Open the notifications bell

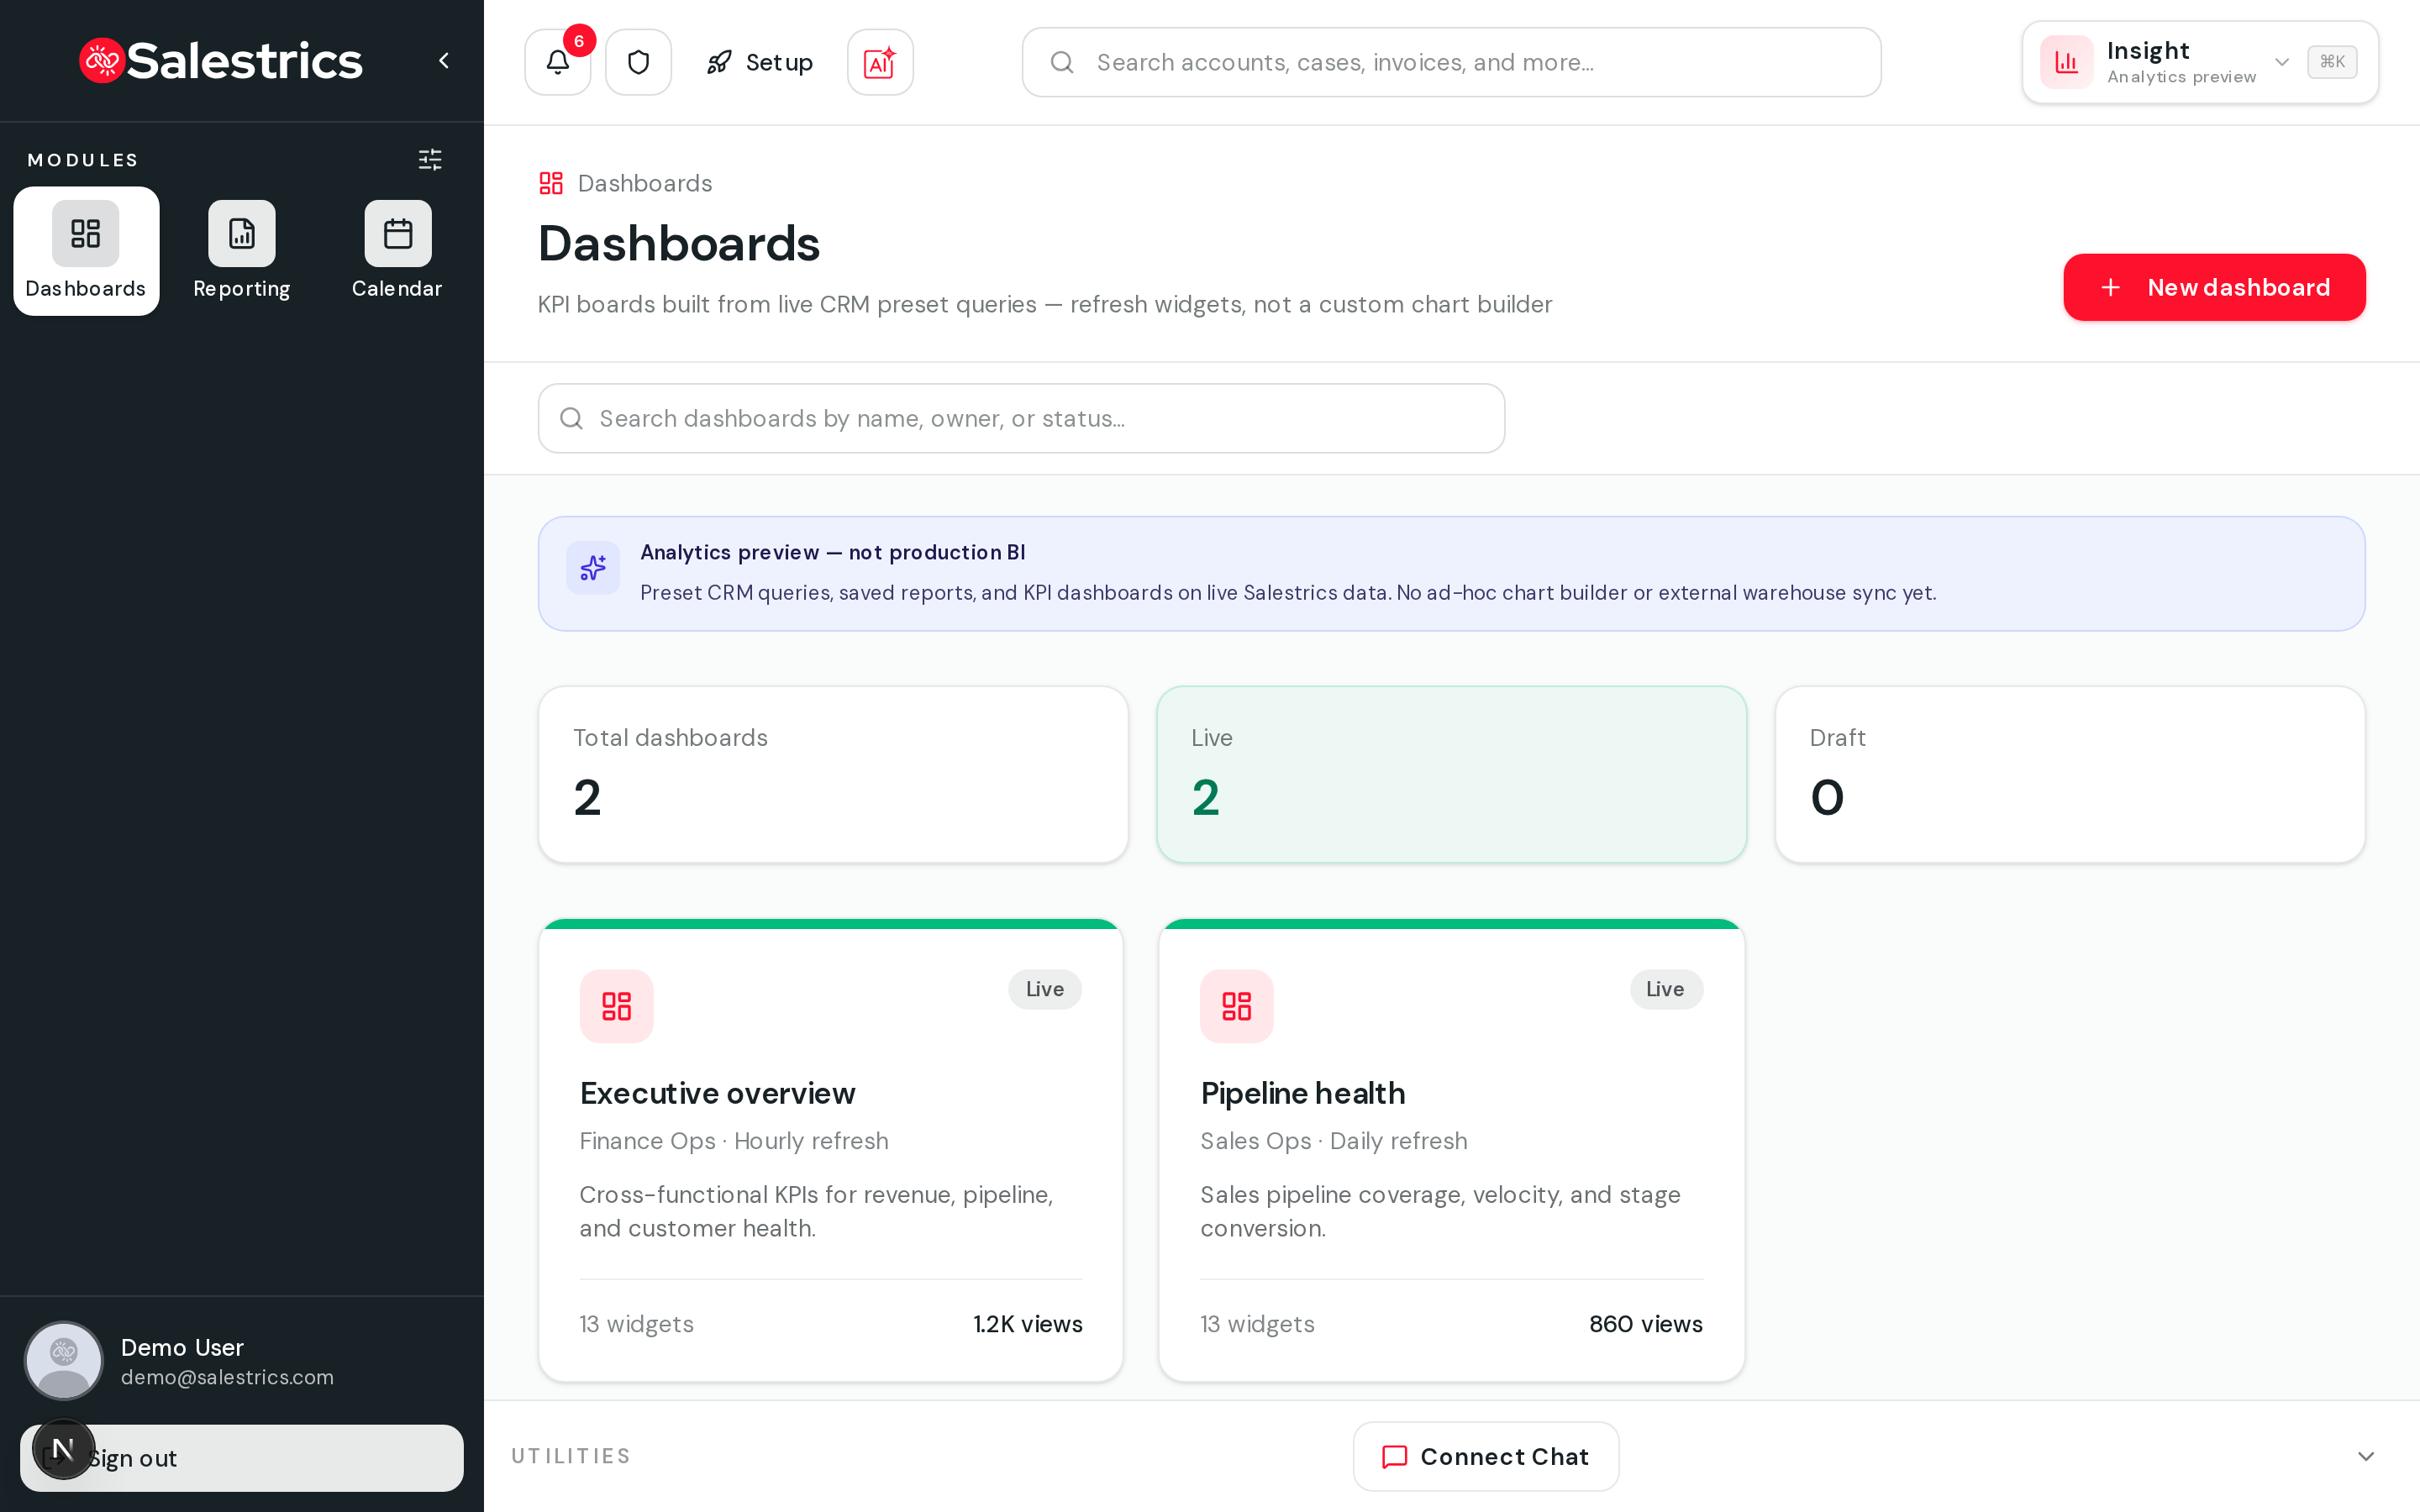(557, 62)
